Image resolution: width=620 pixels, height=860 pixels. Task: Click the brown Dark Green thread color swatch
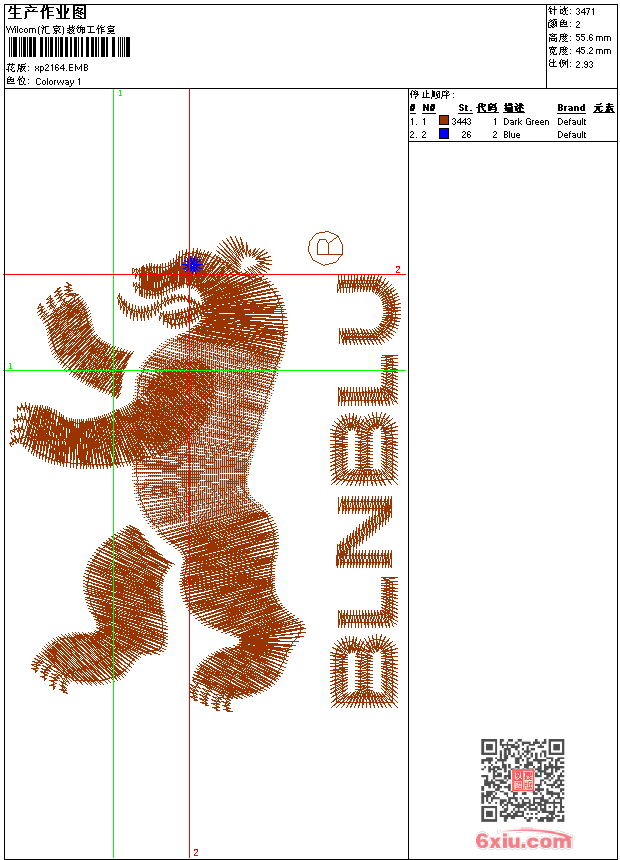tap(444, 121)
